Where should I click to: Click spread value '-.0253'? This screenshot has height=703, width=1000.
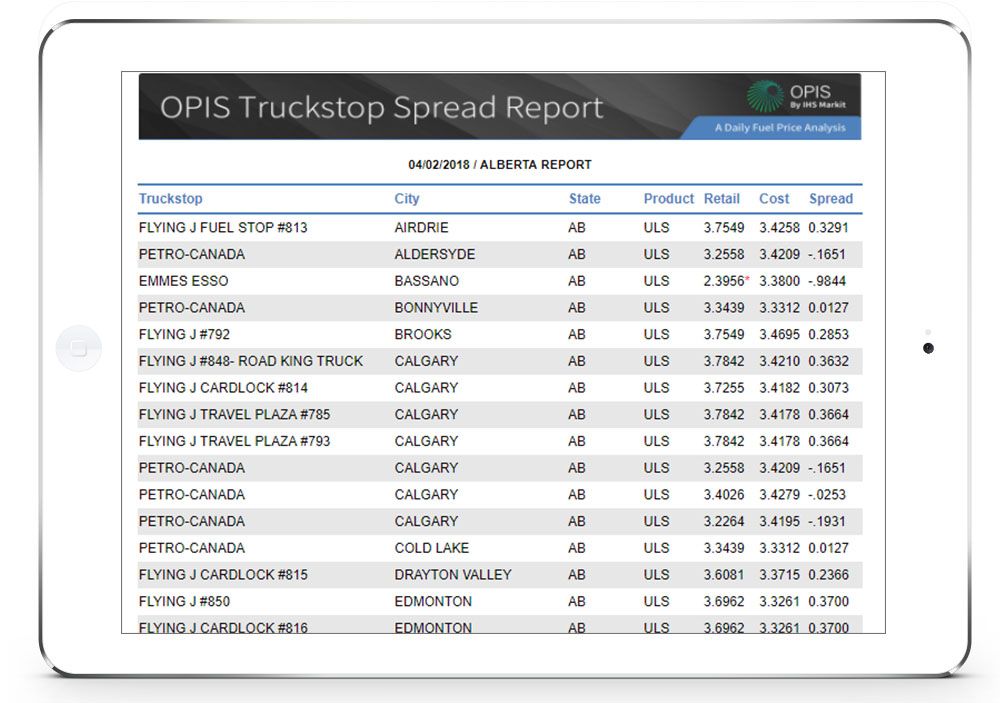click(827, 494)
